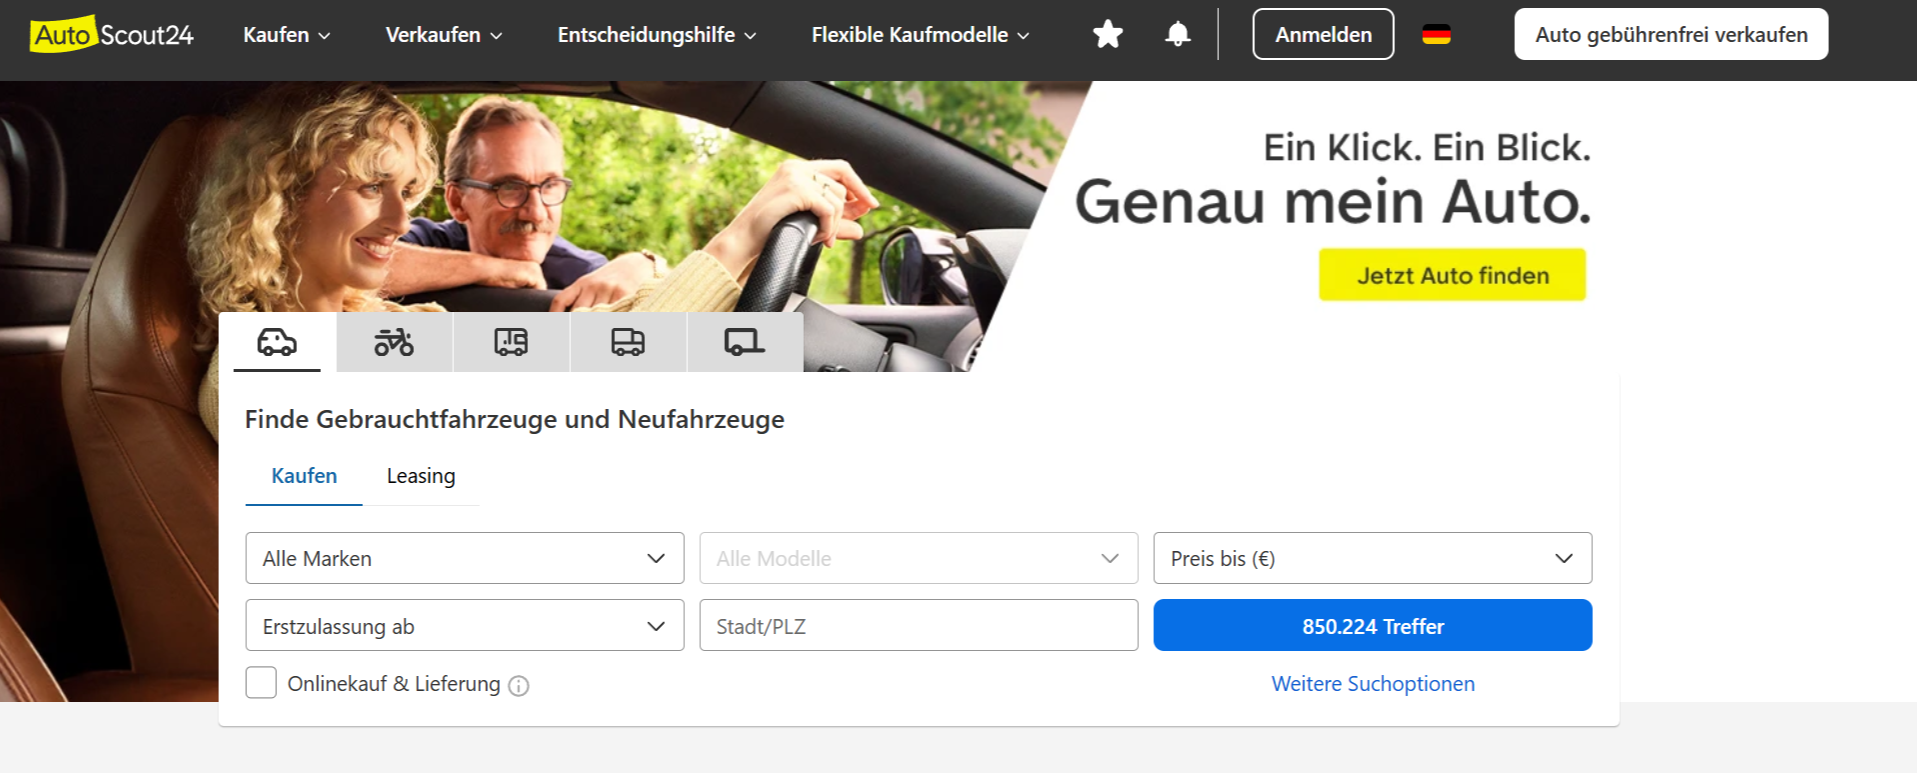Click the 850.224 Treffer search button
Viewport: 1917px width, 773px height.
pyautogui.click(x=1373, y=625)
